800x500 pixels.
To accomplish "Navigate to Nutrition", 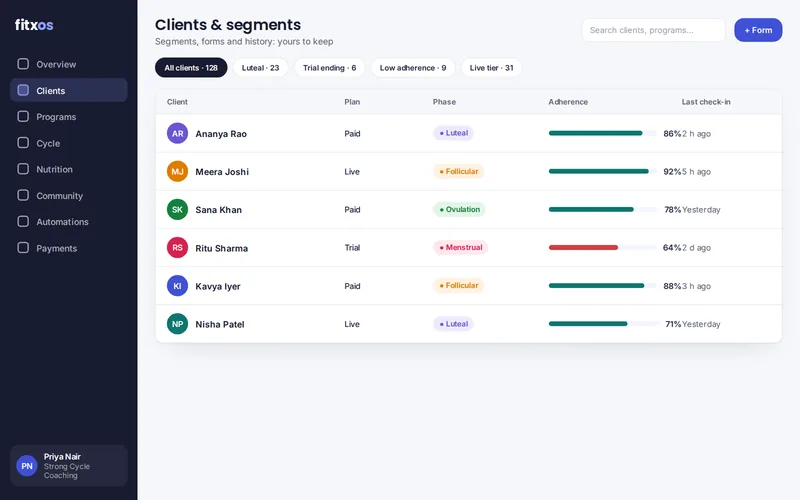I will [68, 169].
